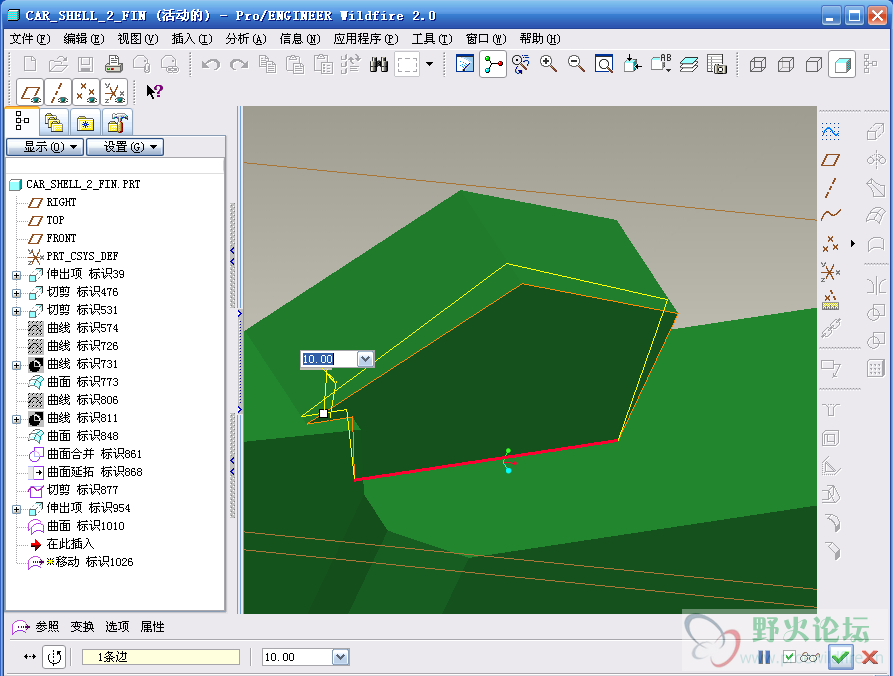Click the 10.00 dashboard value field
893x676 pixels.
(297, 657)
